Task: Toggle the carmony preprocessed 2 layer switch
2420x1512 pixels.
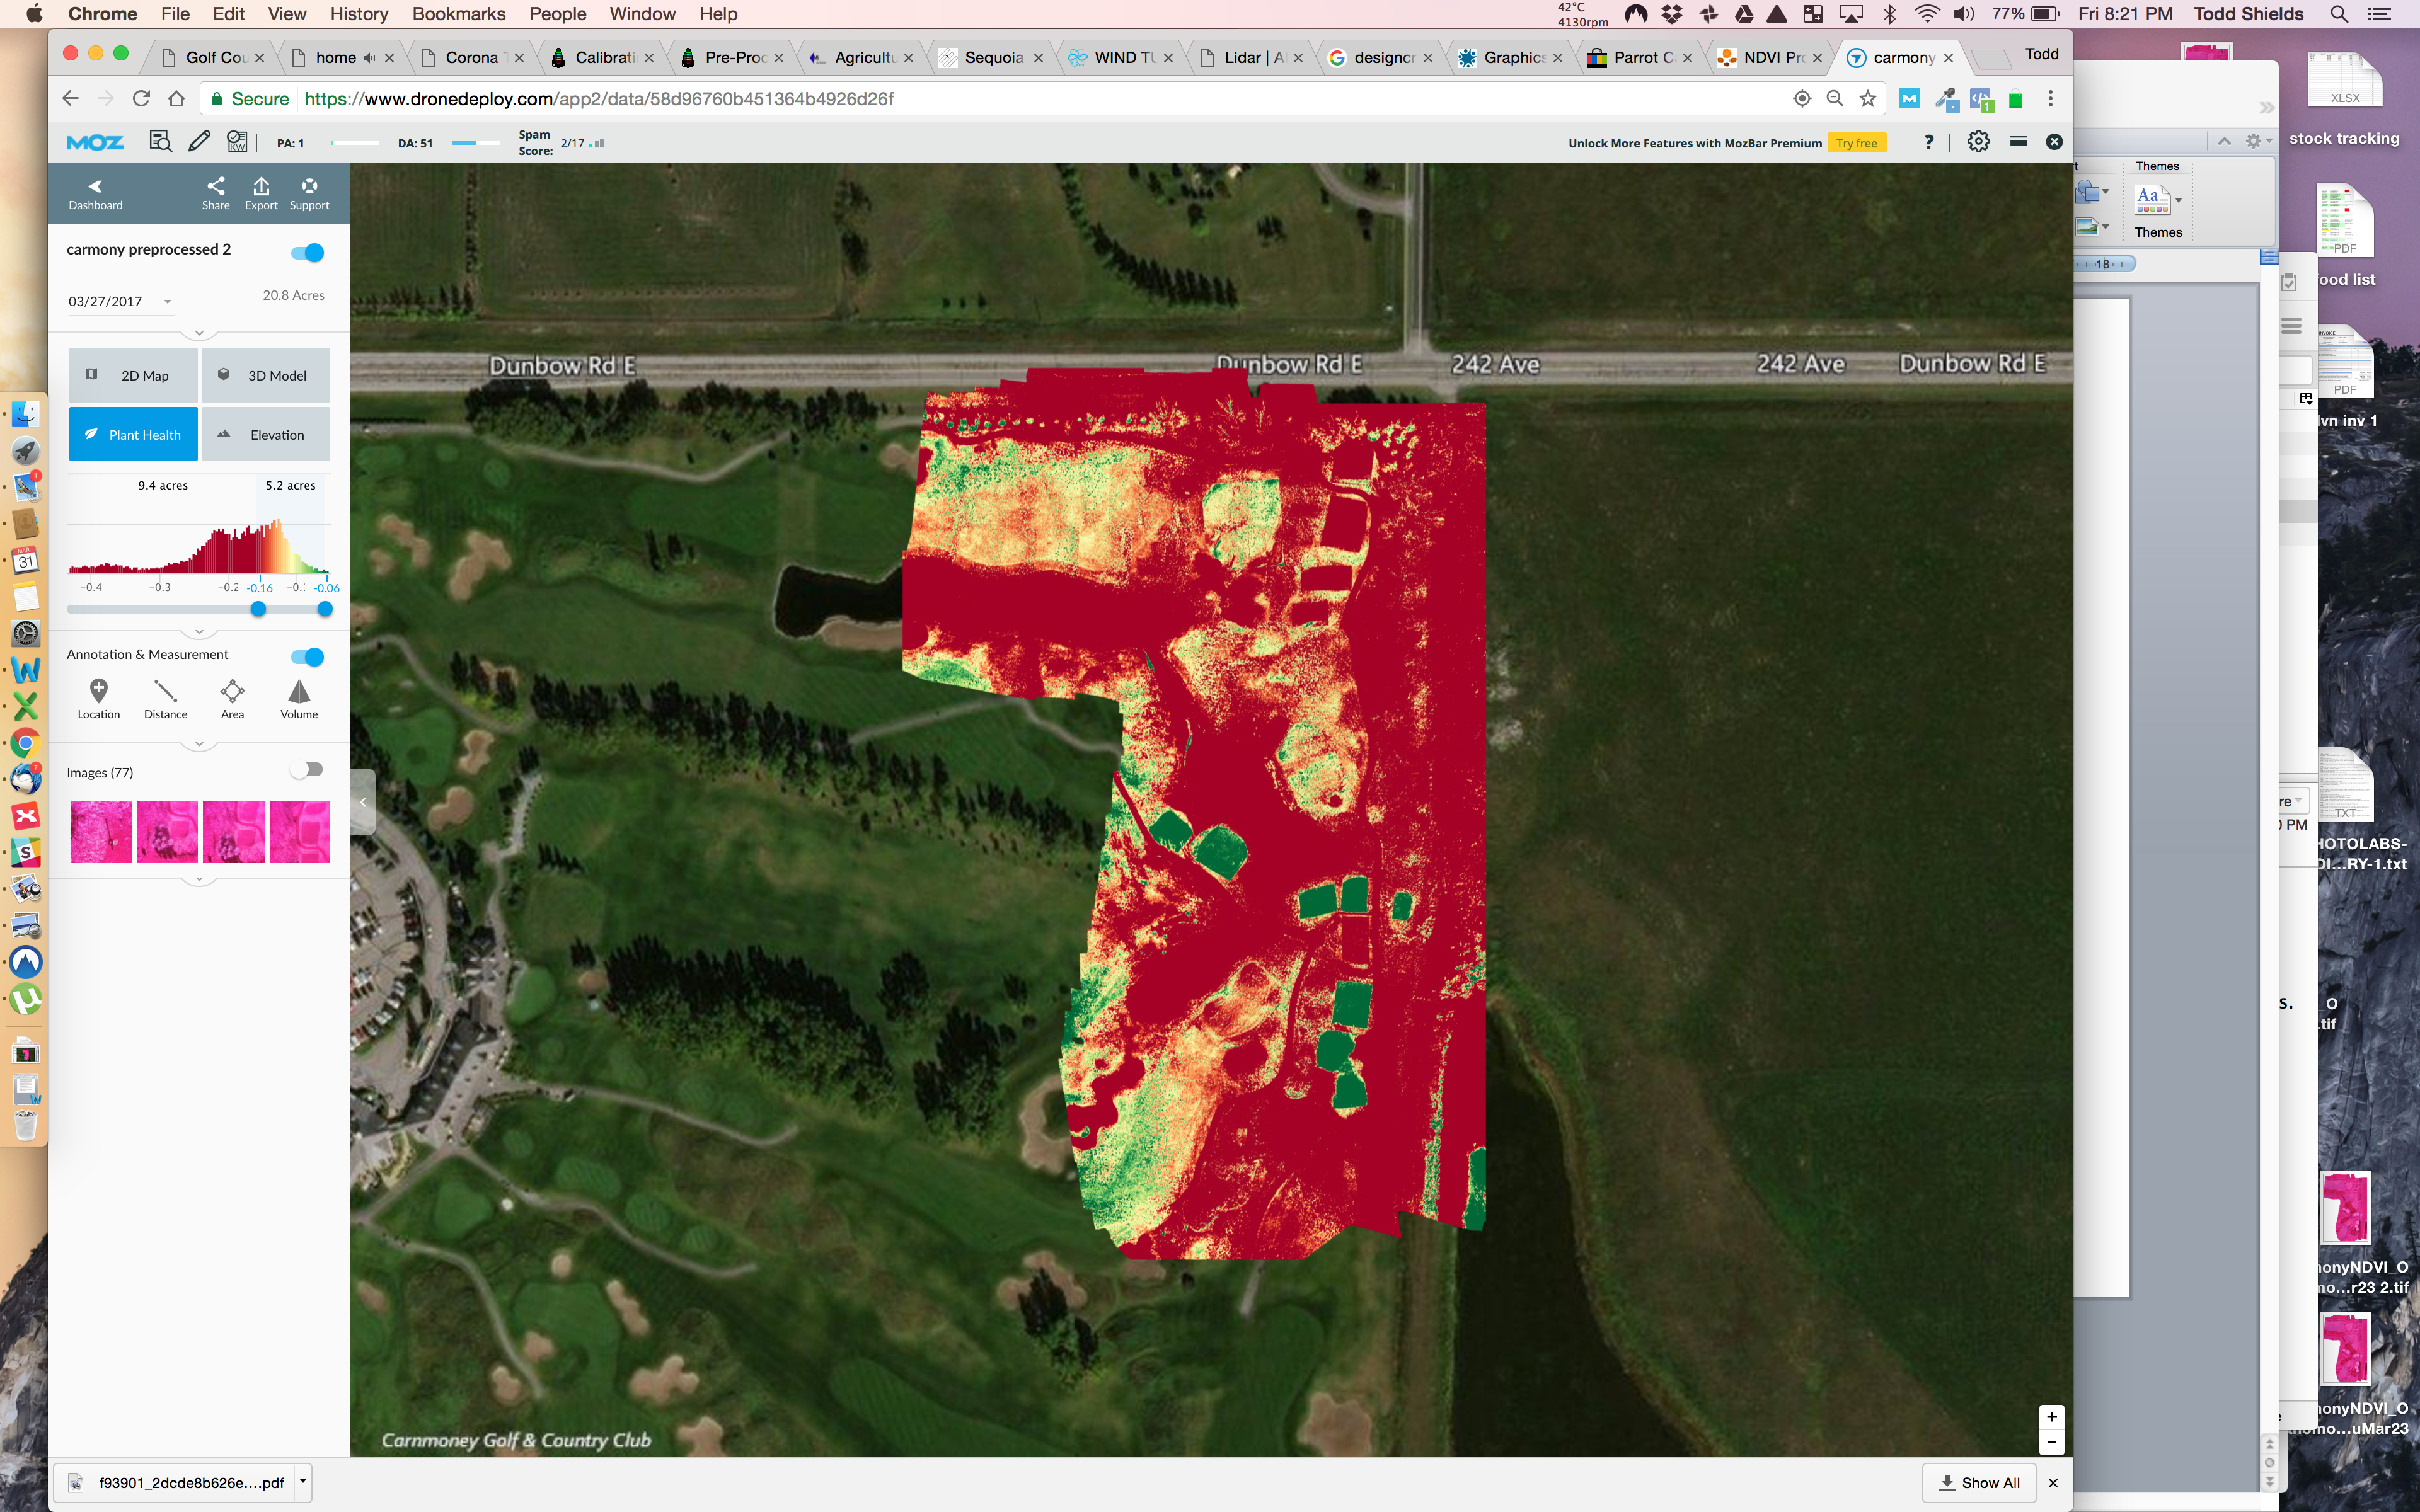Action: [308, 253]
